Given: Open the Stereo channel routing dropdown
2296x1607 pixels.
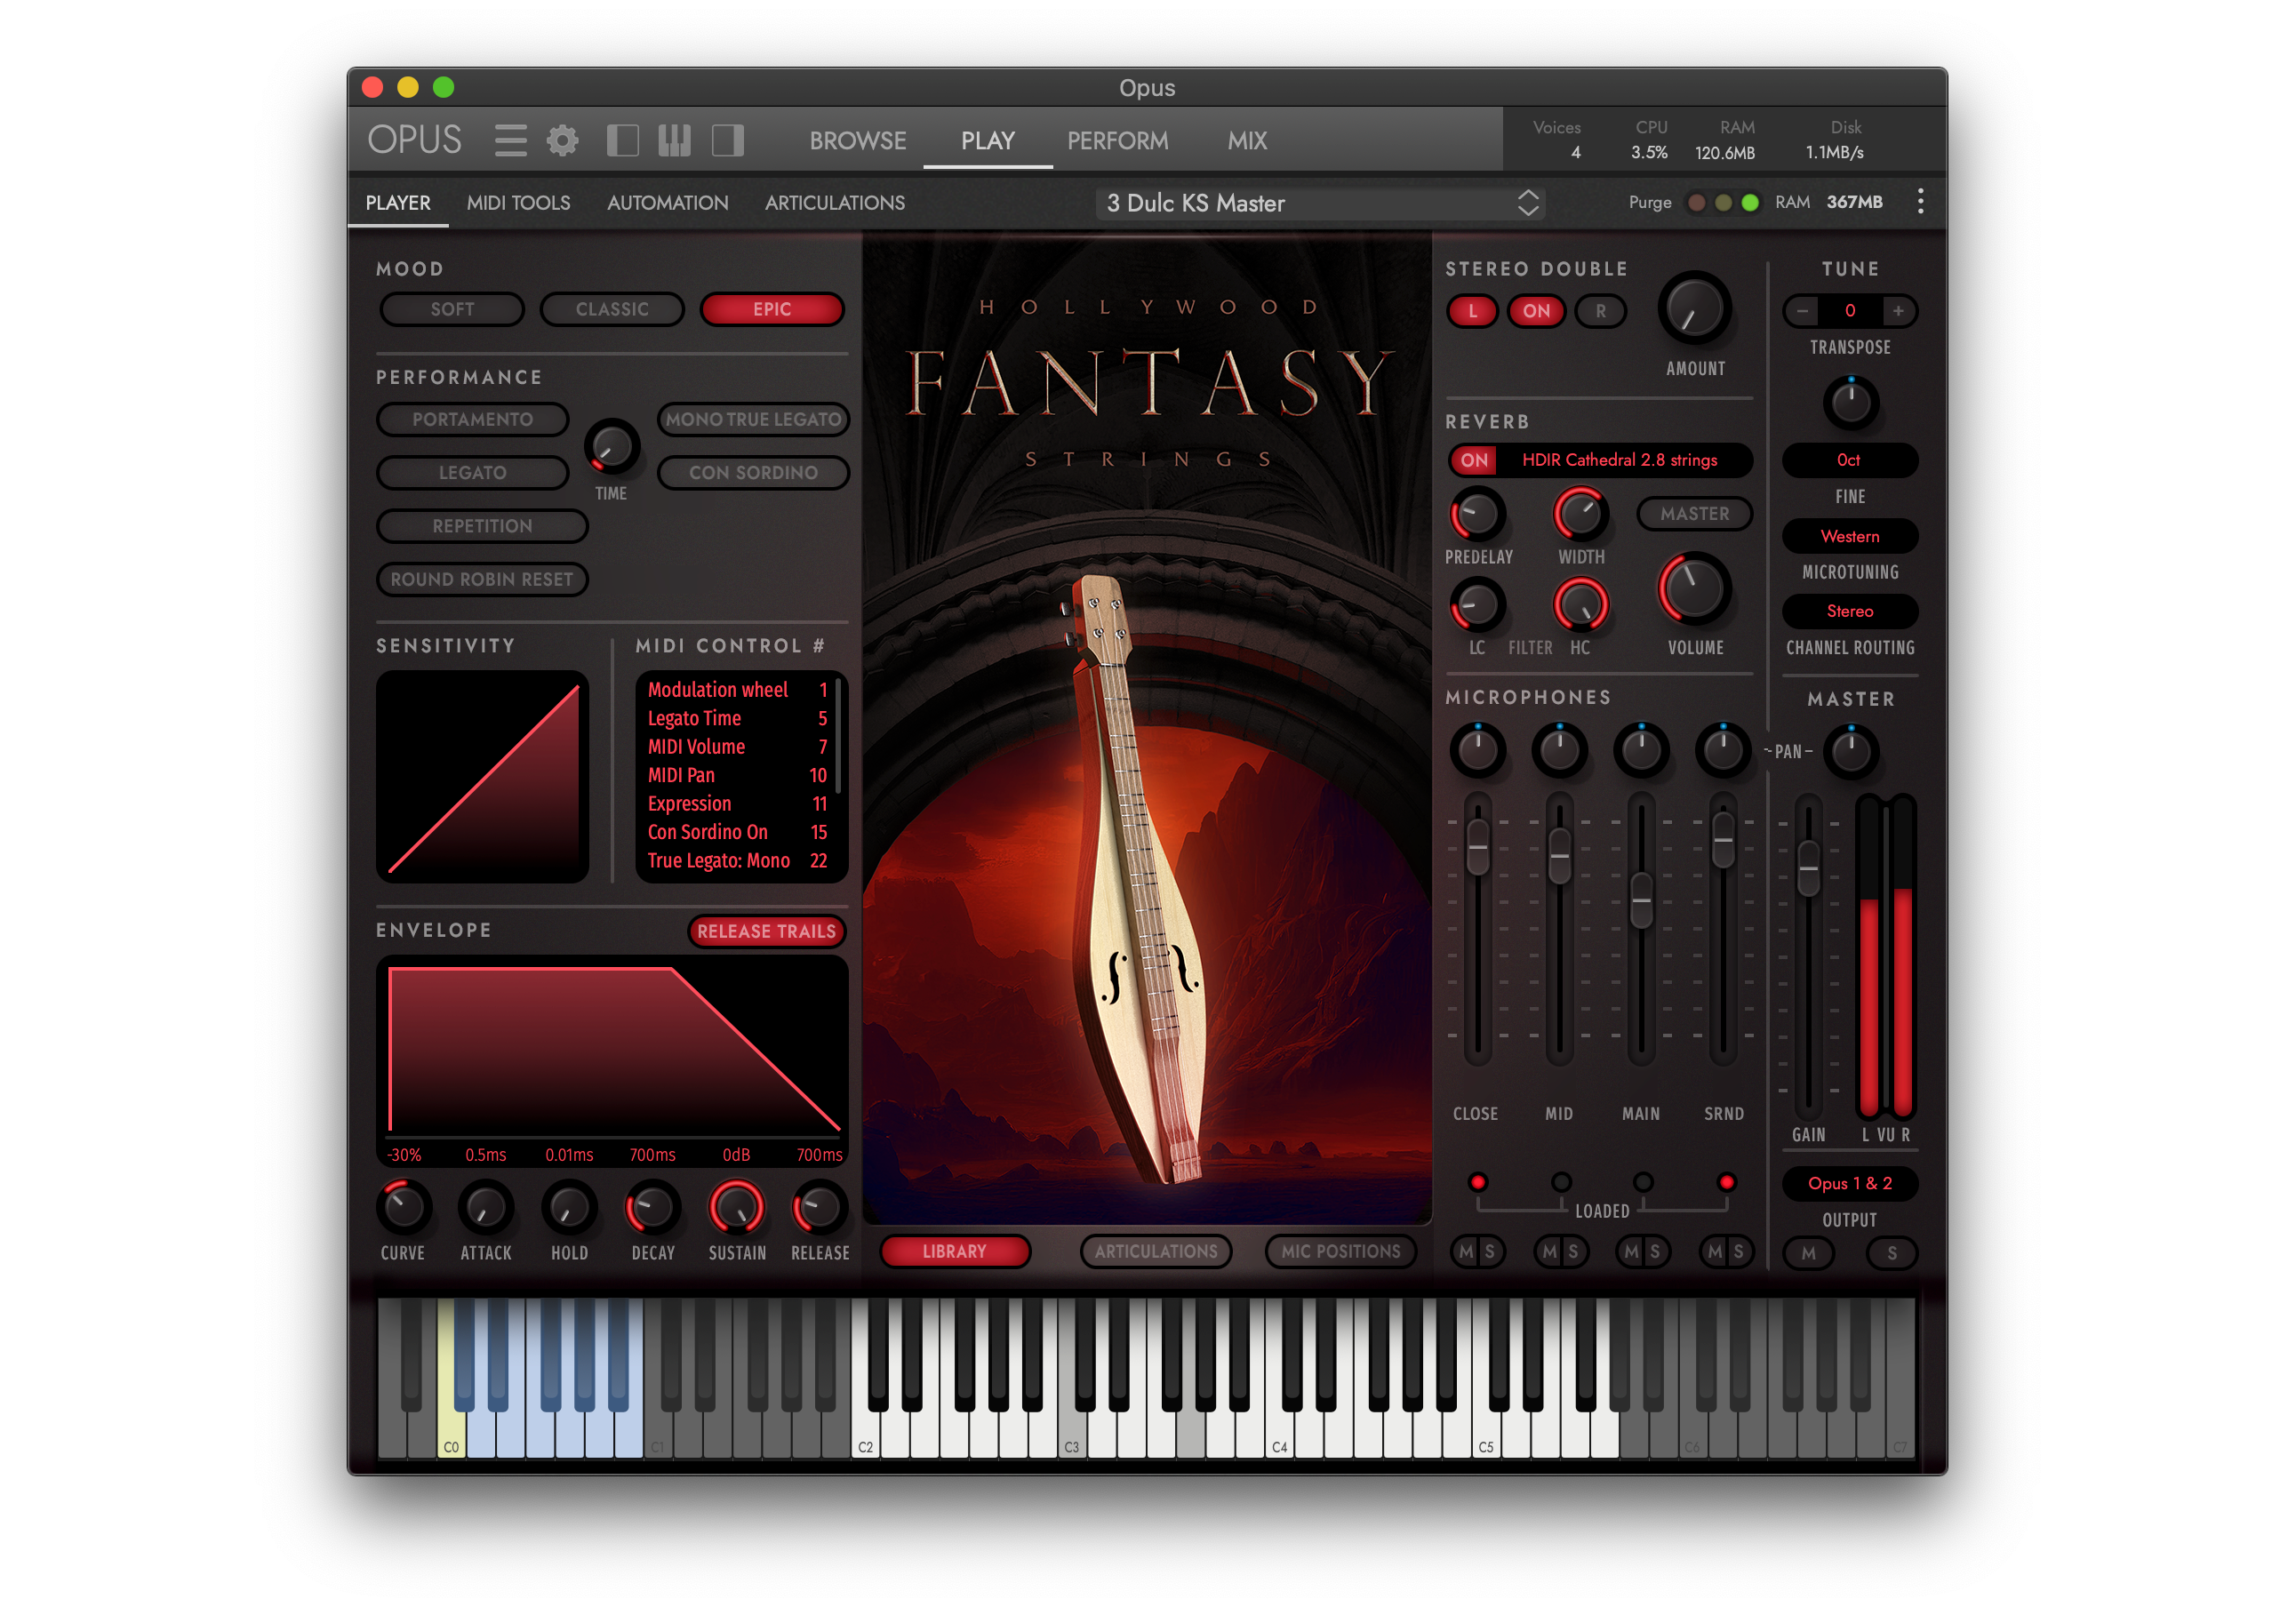Looking at the screenshot, I should (x=1849, y=612).
